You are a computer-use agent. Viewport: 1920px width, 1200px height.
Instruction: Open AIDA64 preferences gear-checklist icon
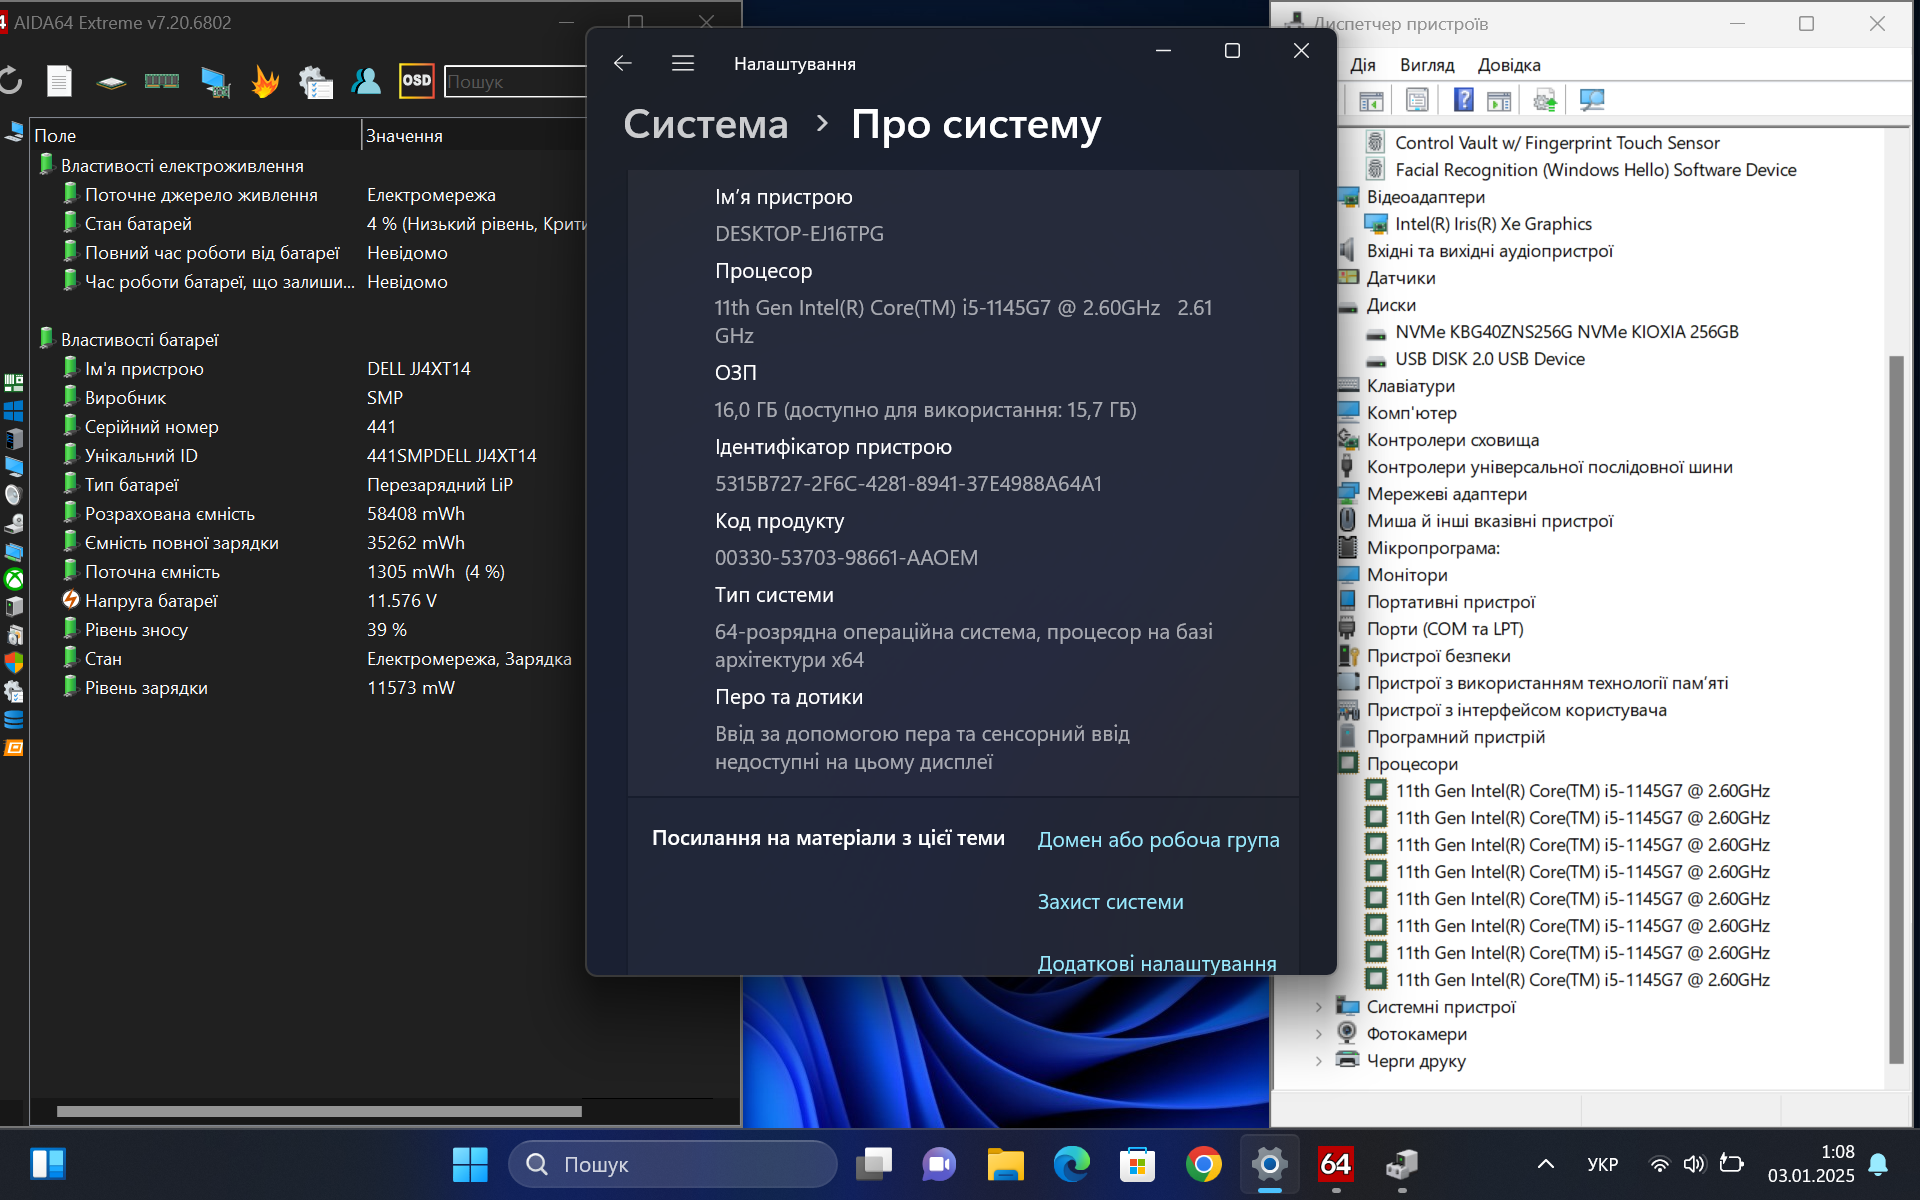pos(316,82)
